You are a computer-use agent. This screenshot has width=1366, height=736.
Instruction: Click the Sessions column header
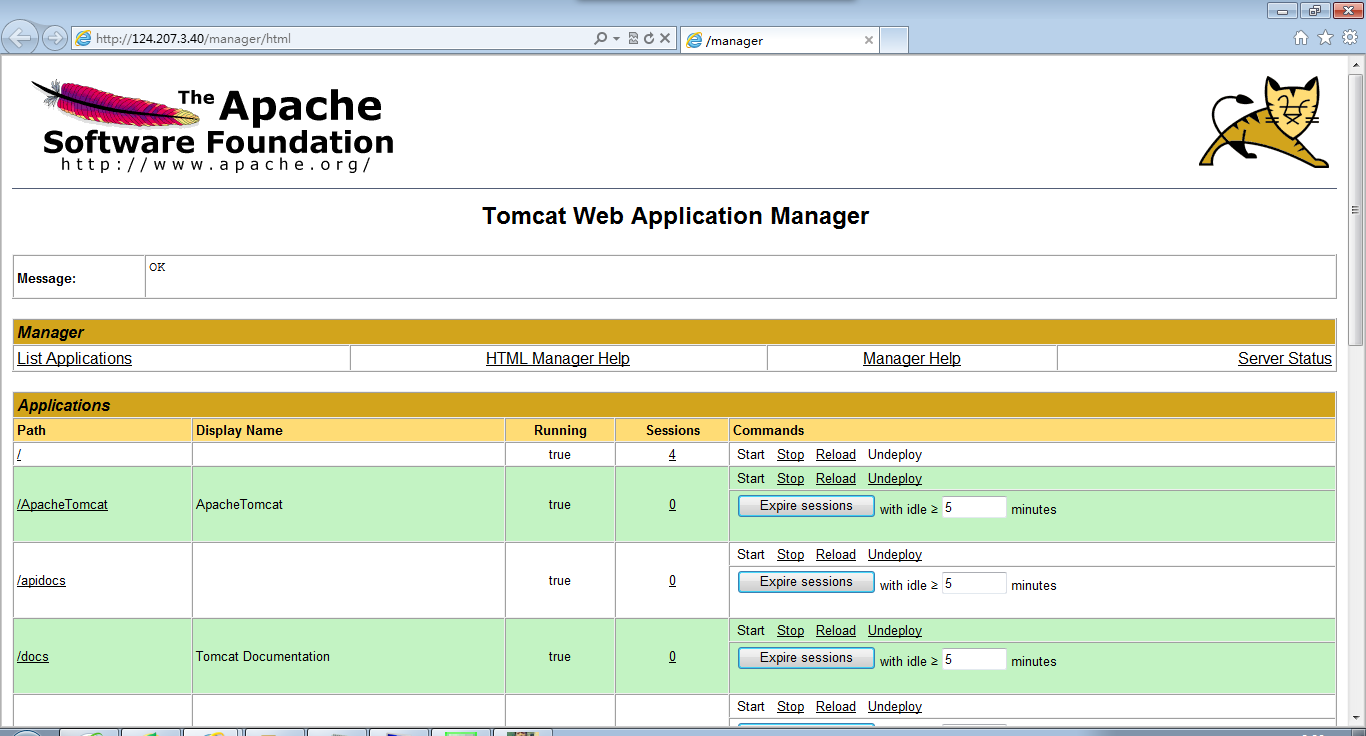tap(673, 431)
